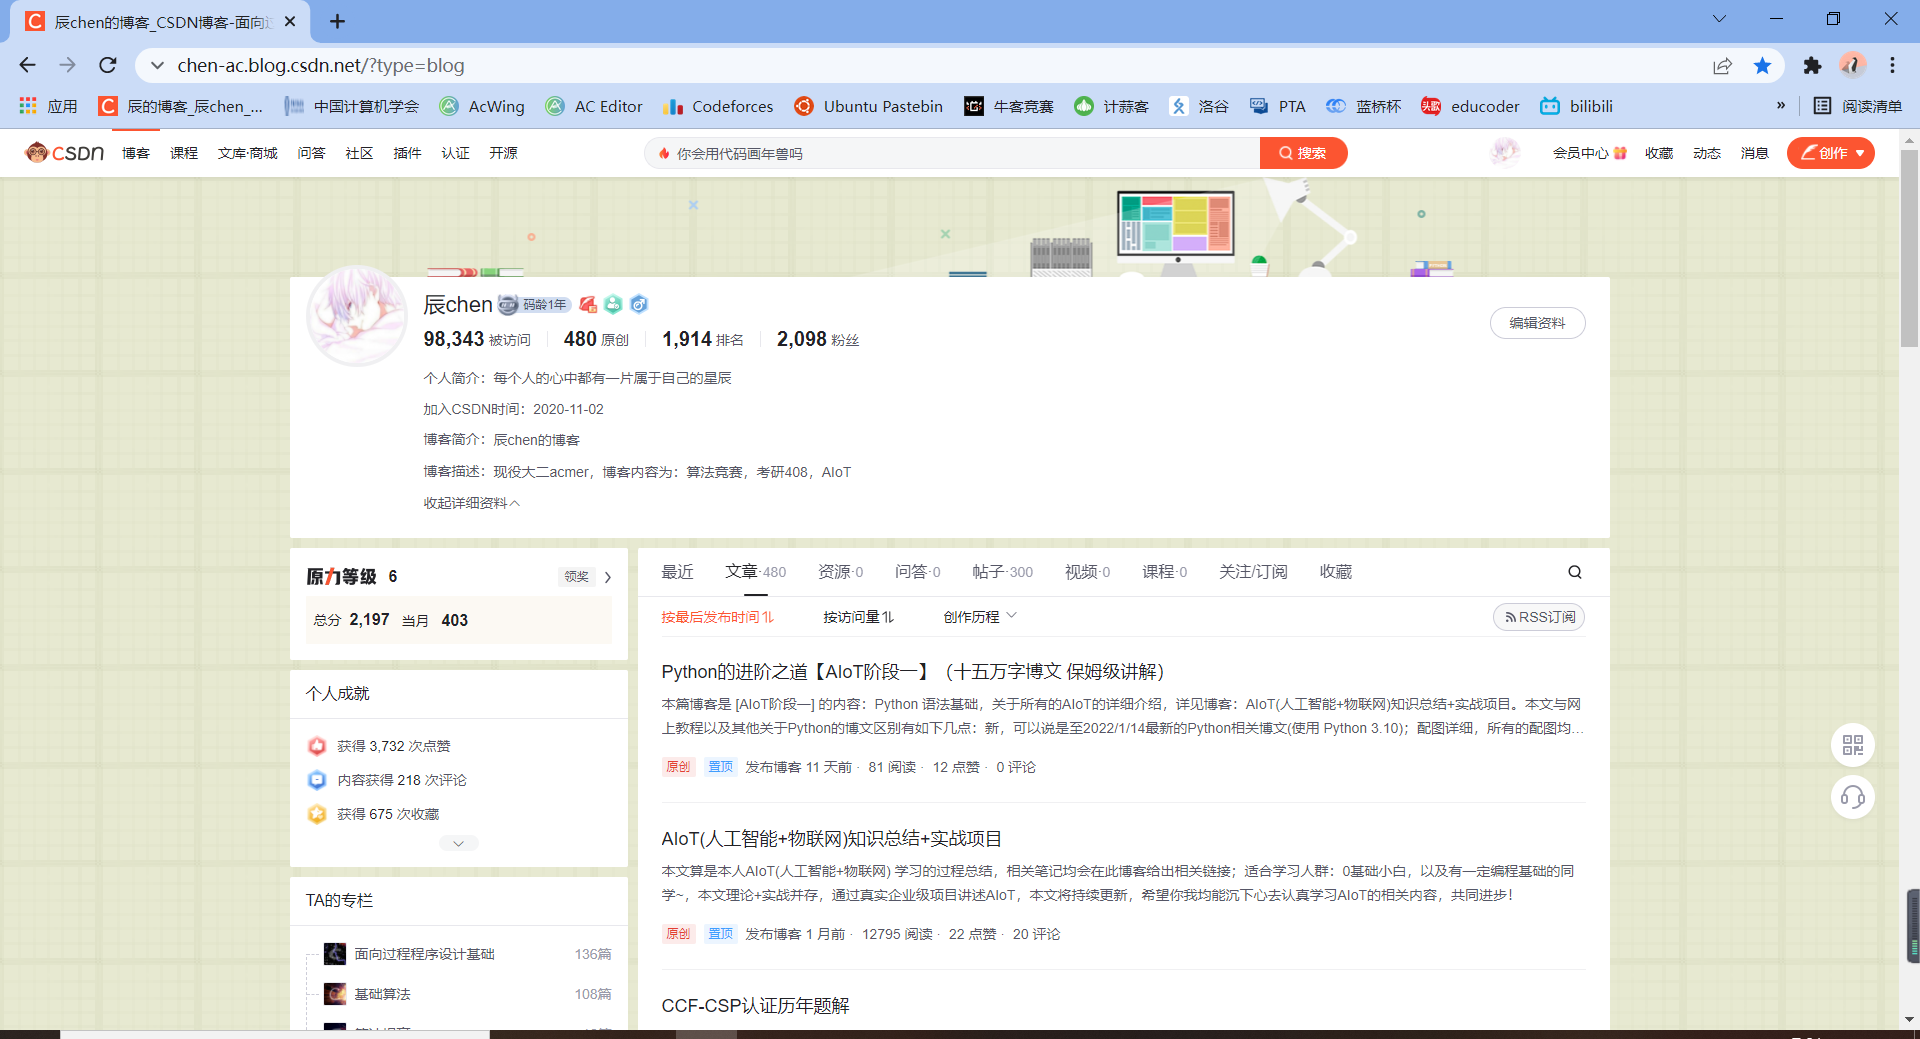Click the QR code floating icon
Image resolution: width=1920 pixels, height=1039 pixels.
(x=1852, y=745)
